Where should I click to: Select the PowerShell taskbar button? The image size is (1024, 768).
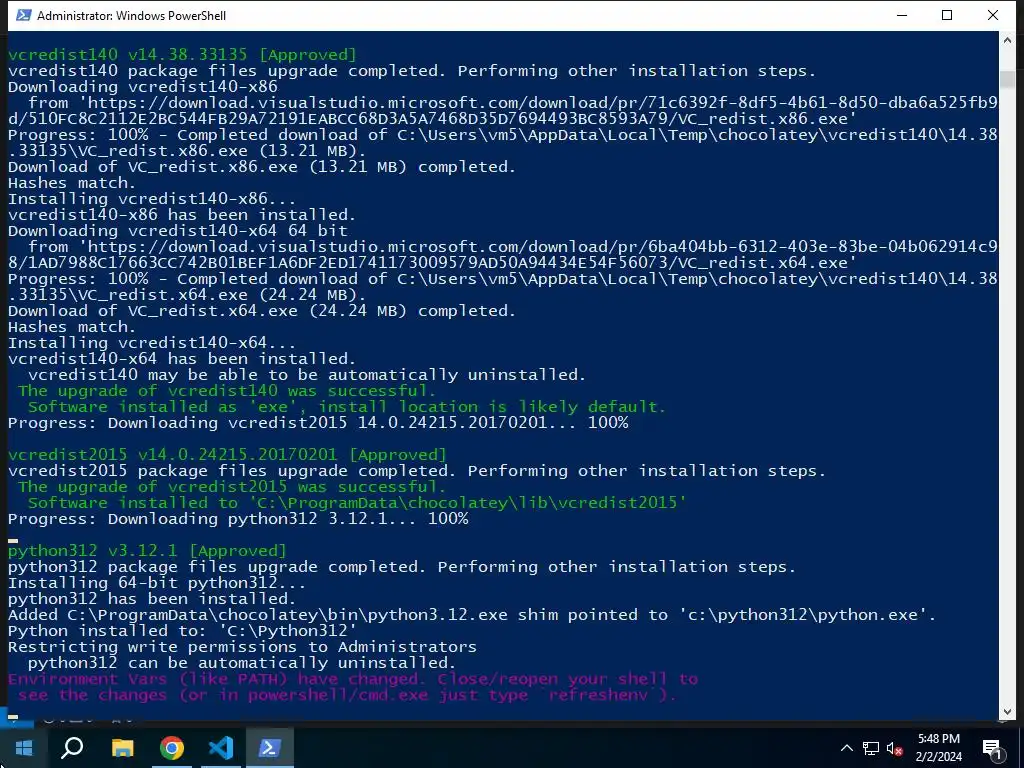(x=270, y=748)
